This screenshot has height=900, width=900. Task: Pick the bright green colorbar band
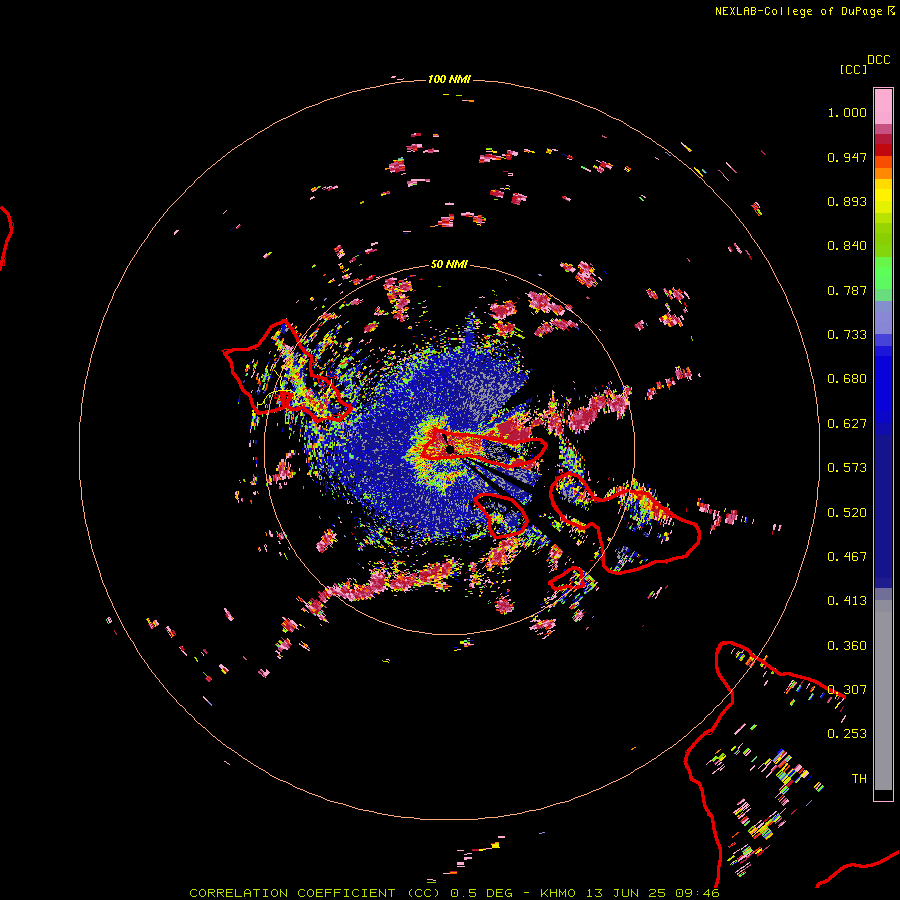coord(883,273)
